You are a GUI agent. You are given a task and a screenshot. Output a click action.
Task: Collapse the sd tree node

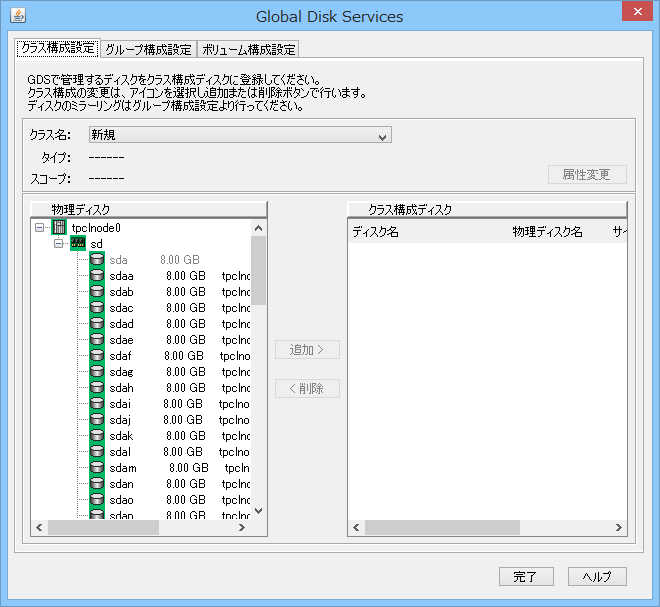click(x=59, y=244)
